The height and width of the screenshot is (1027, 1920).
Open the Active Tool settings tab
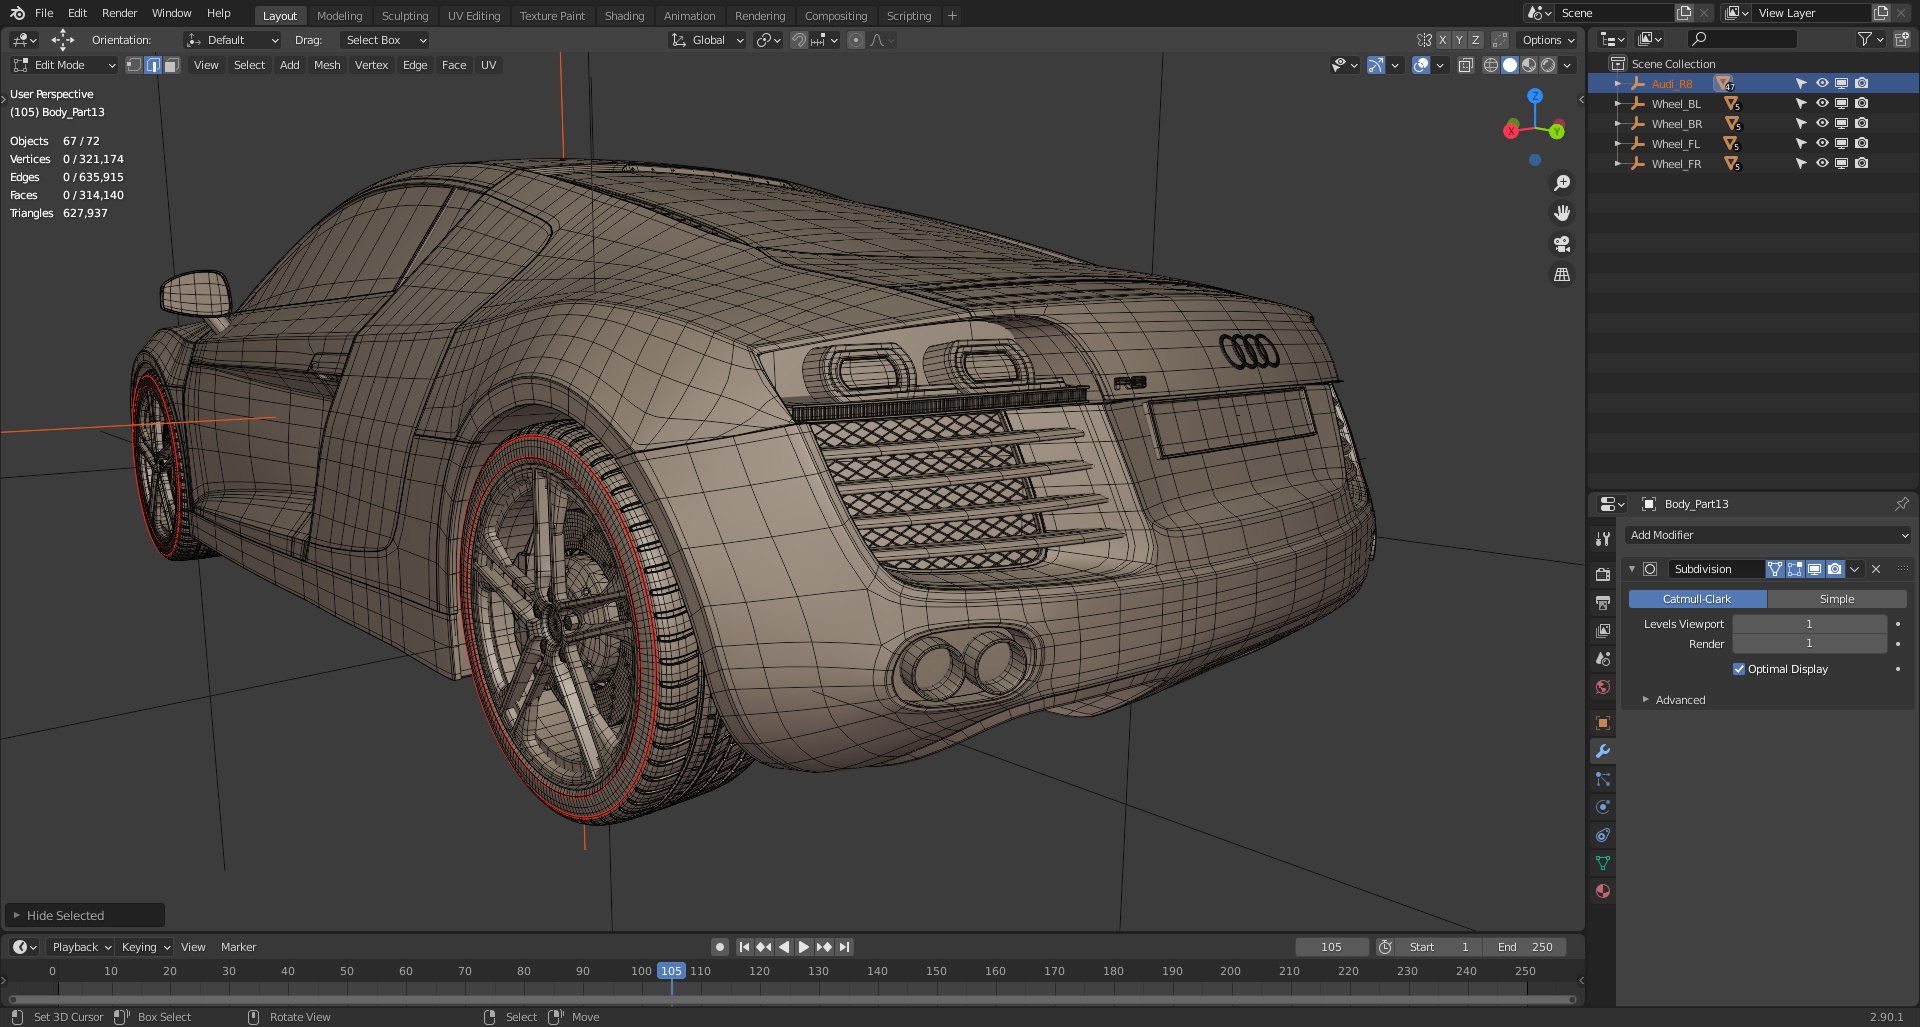pos(1603,538)
